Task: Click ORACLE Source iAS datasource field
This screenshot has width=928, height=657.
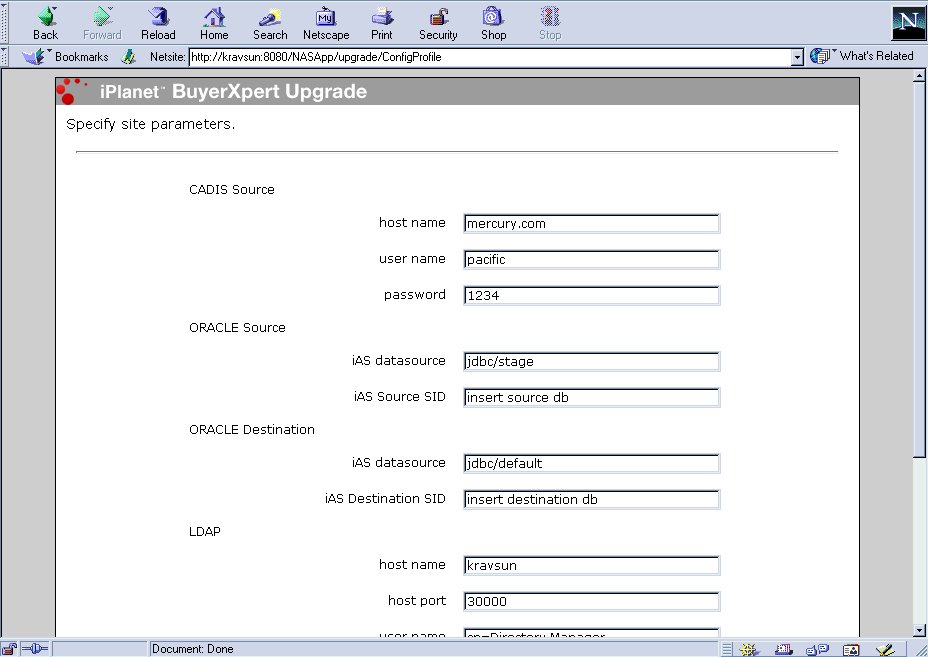Action: [592, 362]
